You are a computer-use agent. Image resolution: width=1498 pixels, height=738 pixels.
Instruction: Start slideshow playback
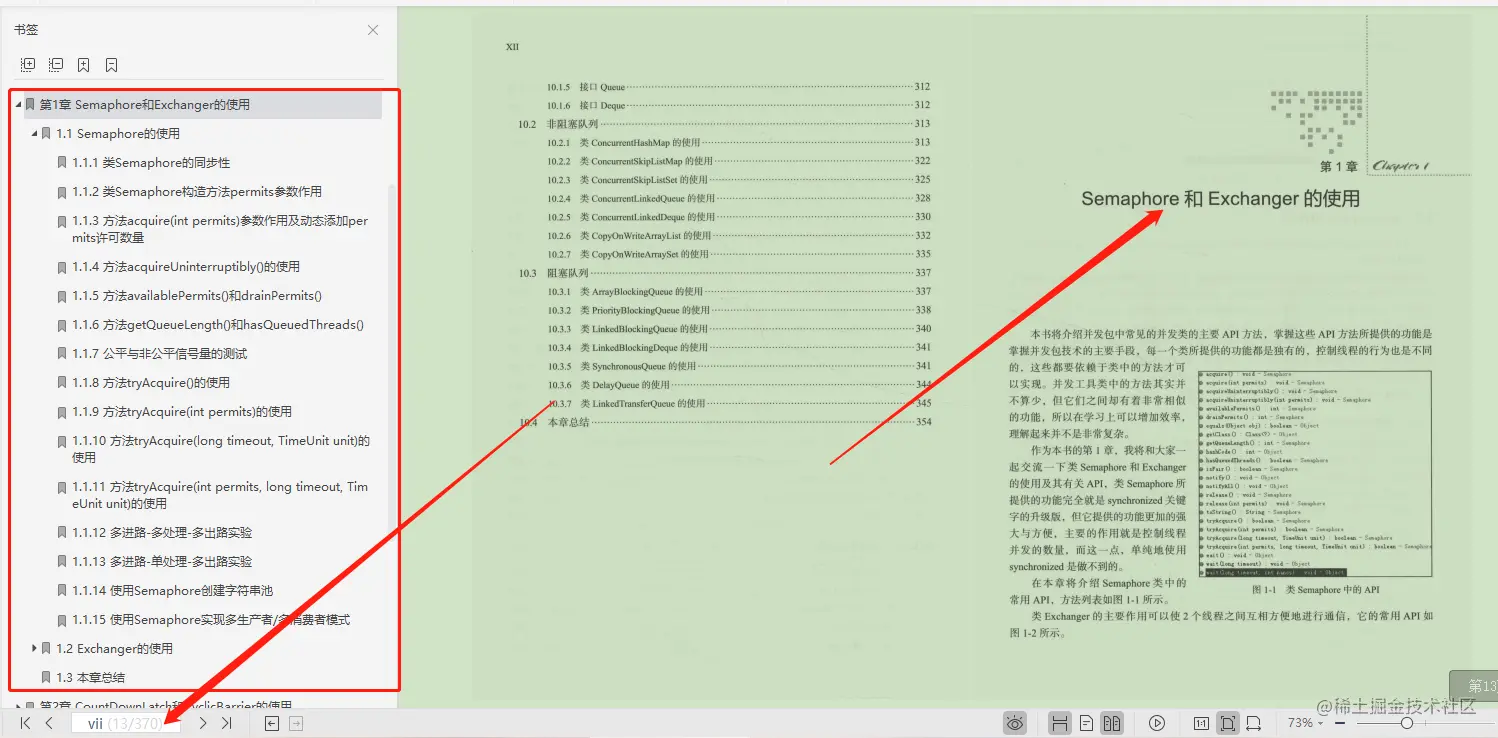(1157, 723)
